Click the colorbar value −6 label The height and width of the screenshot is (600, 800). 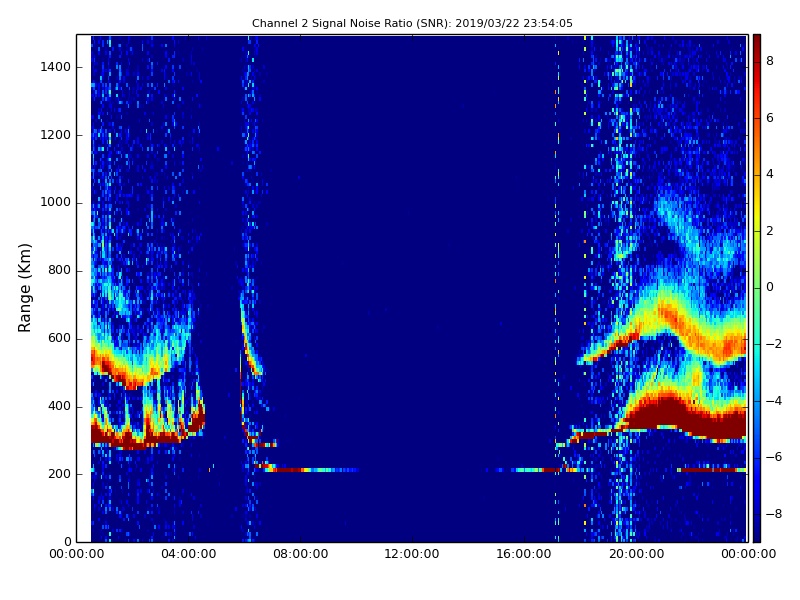773,457
